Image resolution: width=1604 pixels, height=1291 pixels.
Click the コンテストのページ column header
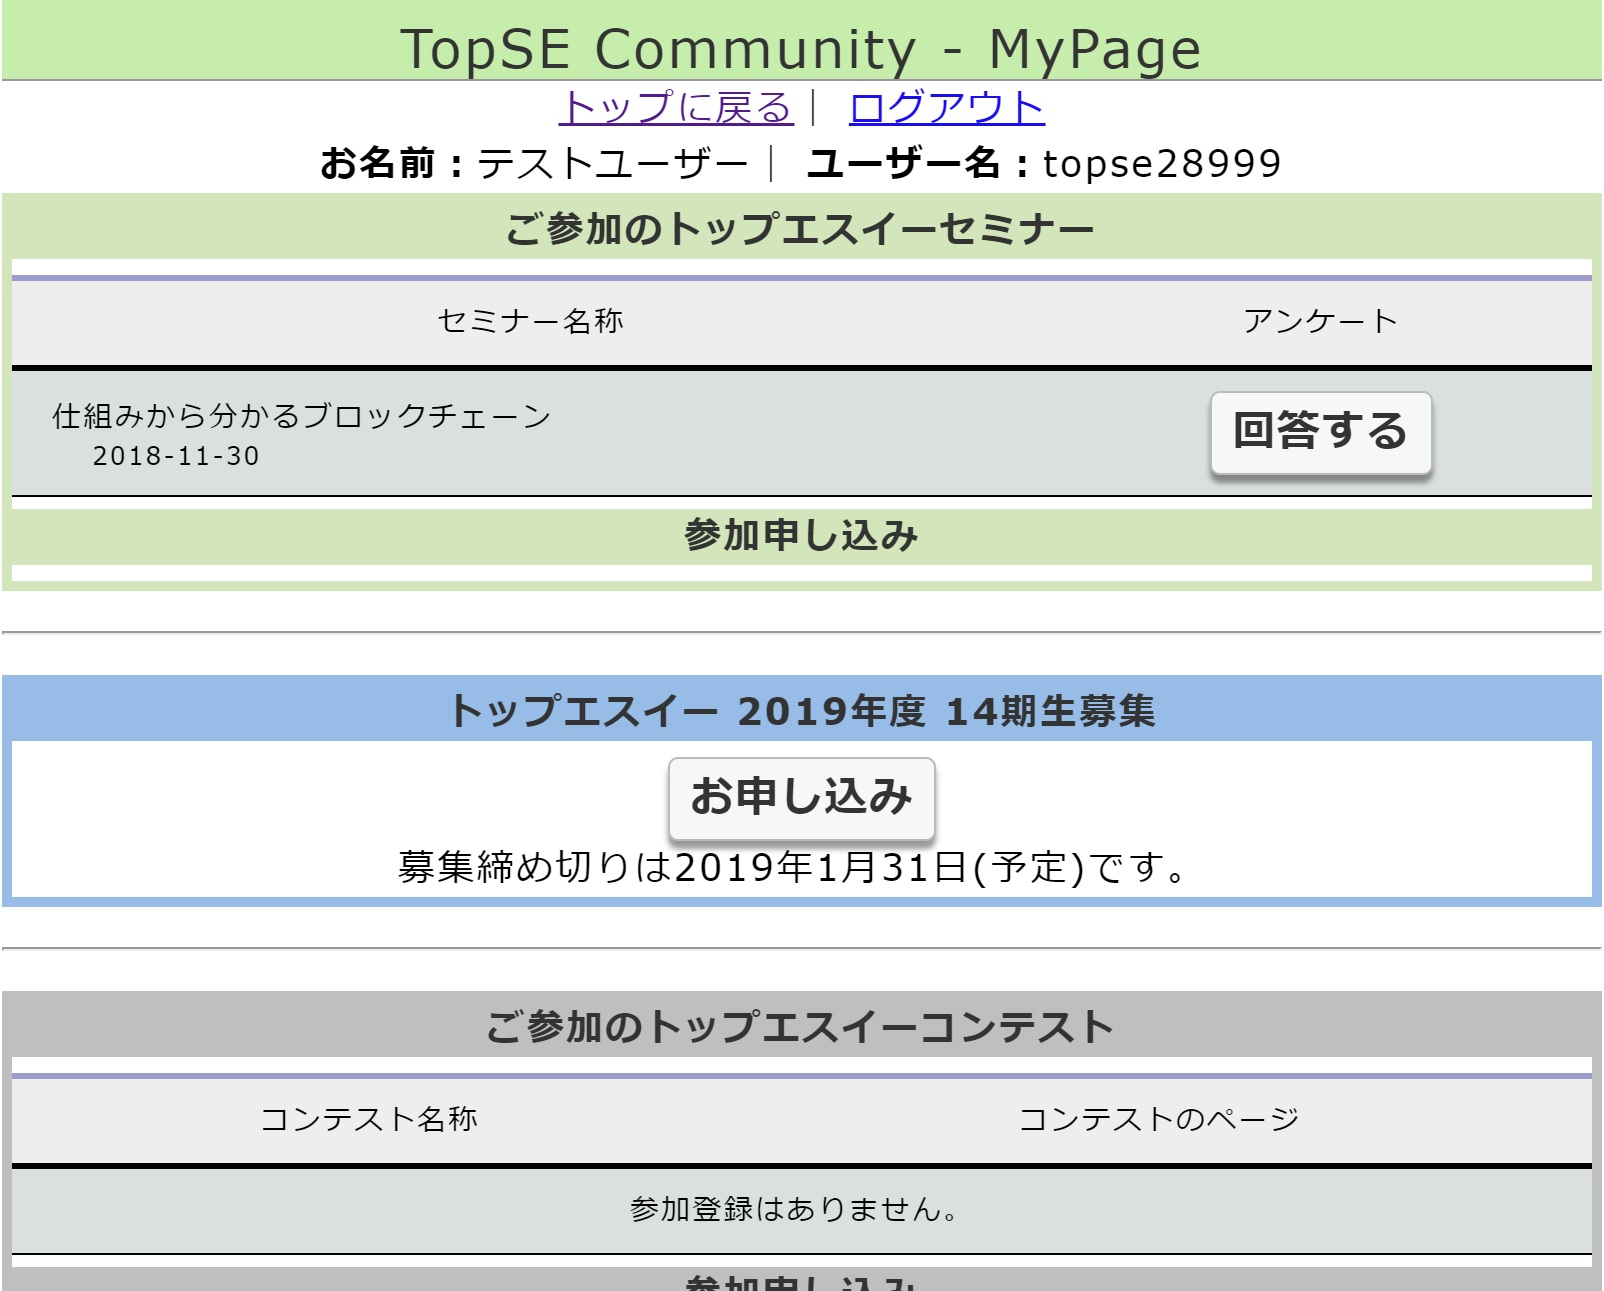click(1158, 1119)
